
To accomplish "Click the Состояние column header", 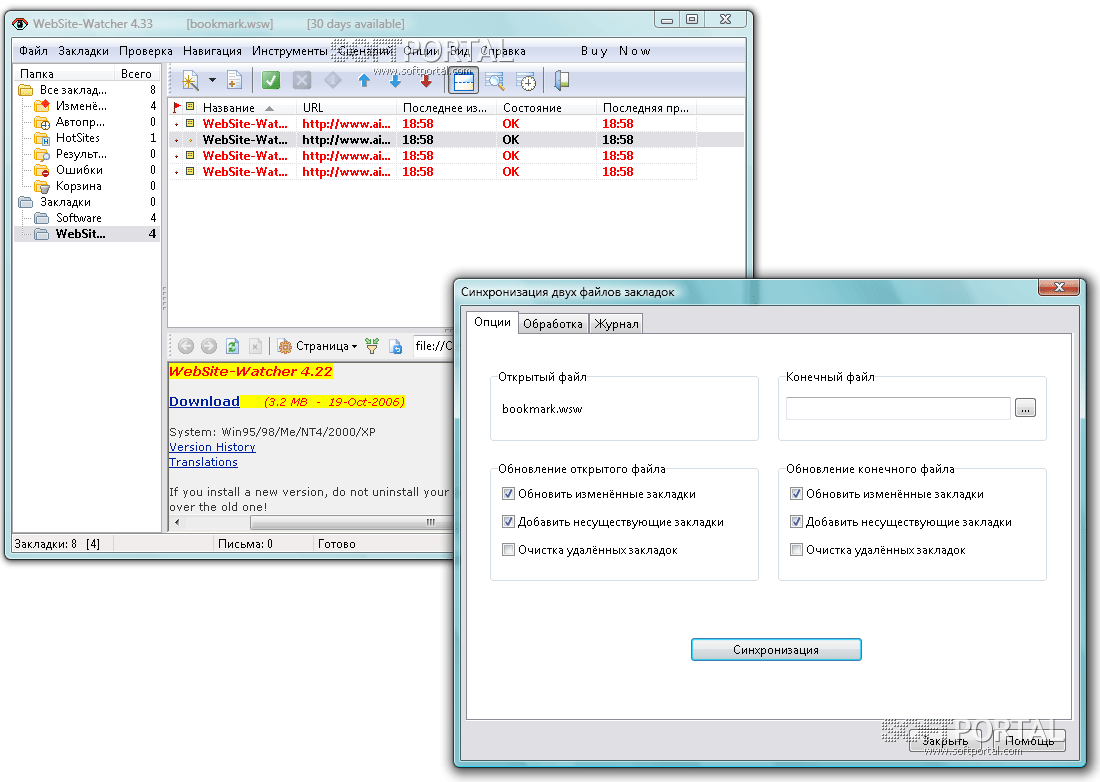I will click(546, 107).
